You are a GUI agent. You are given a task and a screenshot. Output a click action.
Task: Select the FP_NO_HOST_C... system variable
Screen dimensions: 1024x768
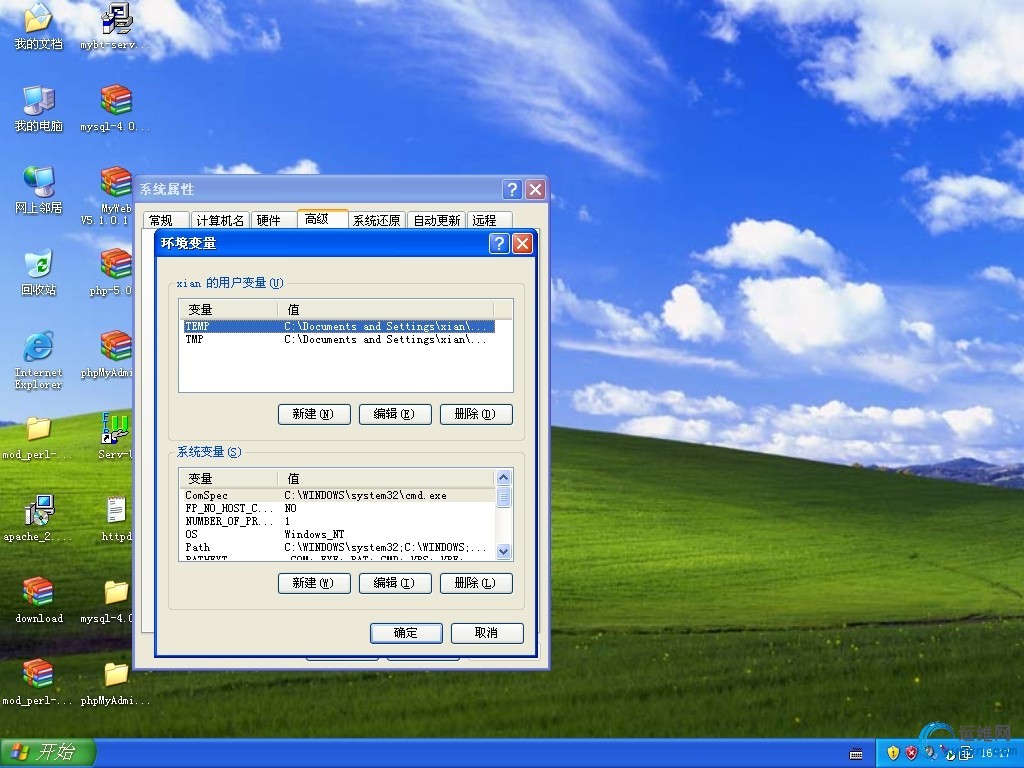tap(338, 509)
